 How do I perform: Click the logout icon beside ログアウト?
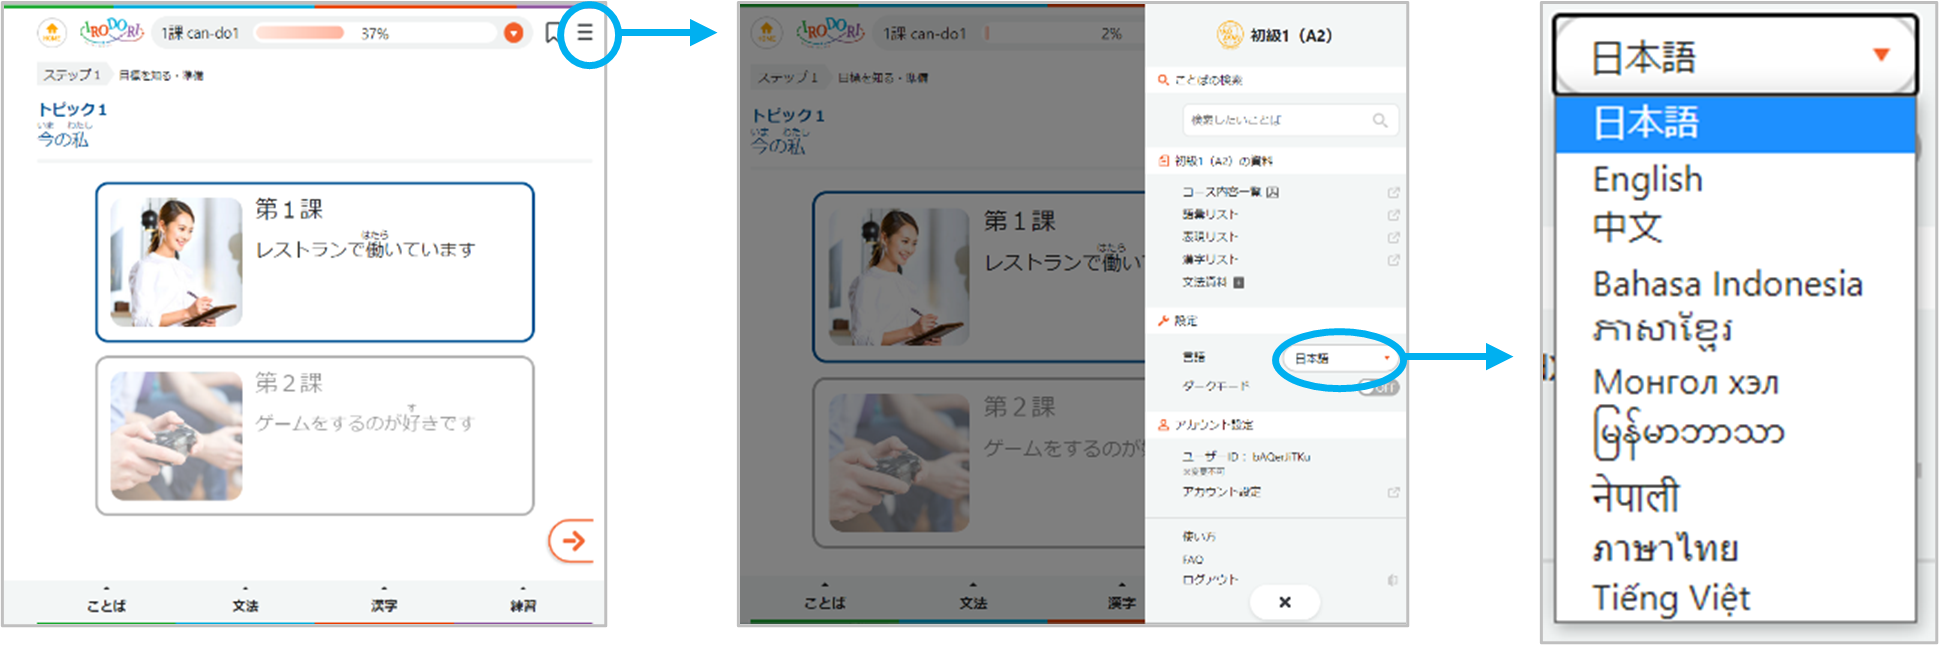point(1393,580)
